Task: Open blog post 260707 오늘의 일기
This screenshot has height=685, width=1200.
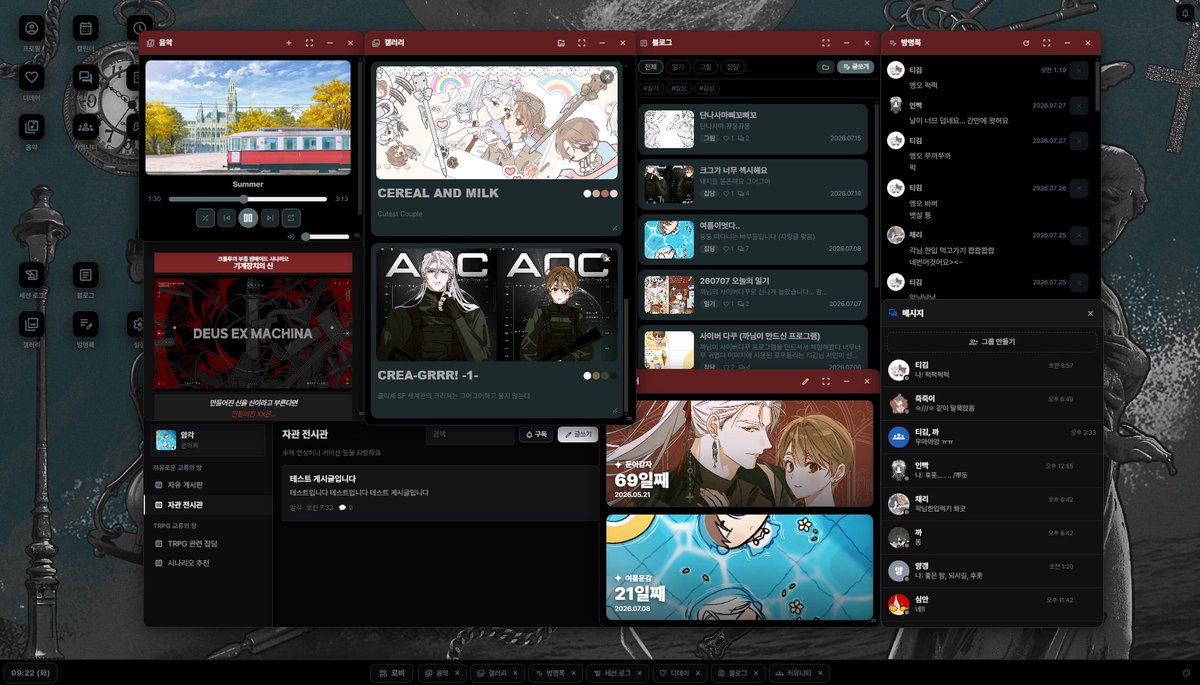Action: (x=753, y=293)
